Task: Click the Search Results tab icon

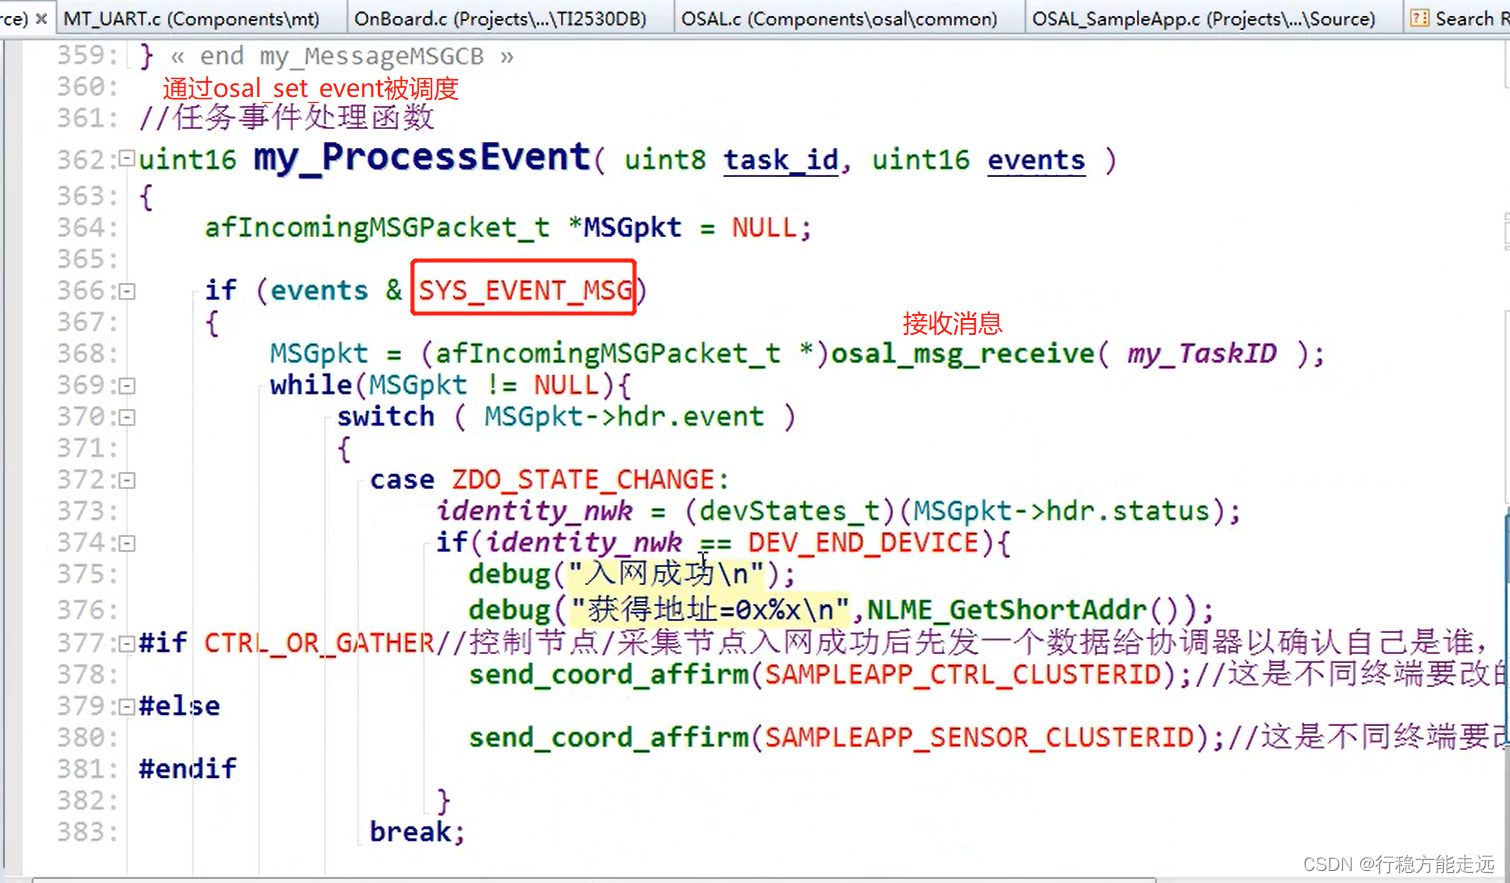Action: tap(1419, 18)
